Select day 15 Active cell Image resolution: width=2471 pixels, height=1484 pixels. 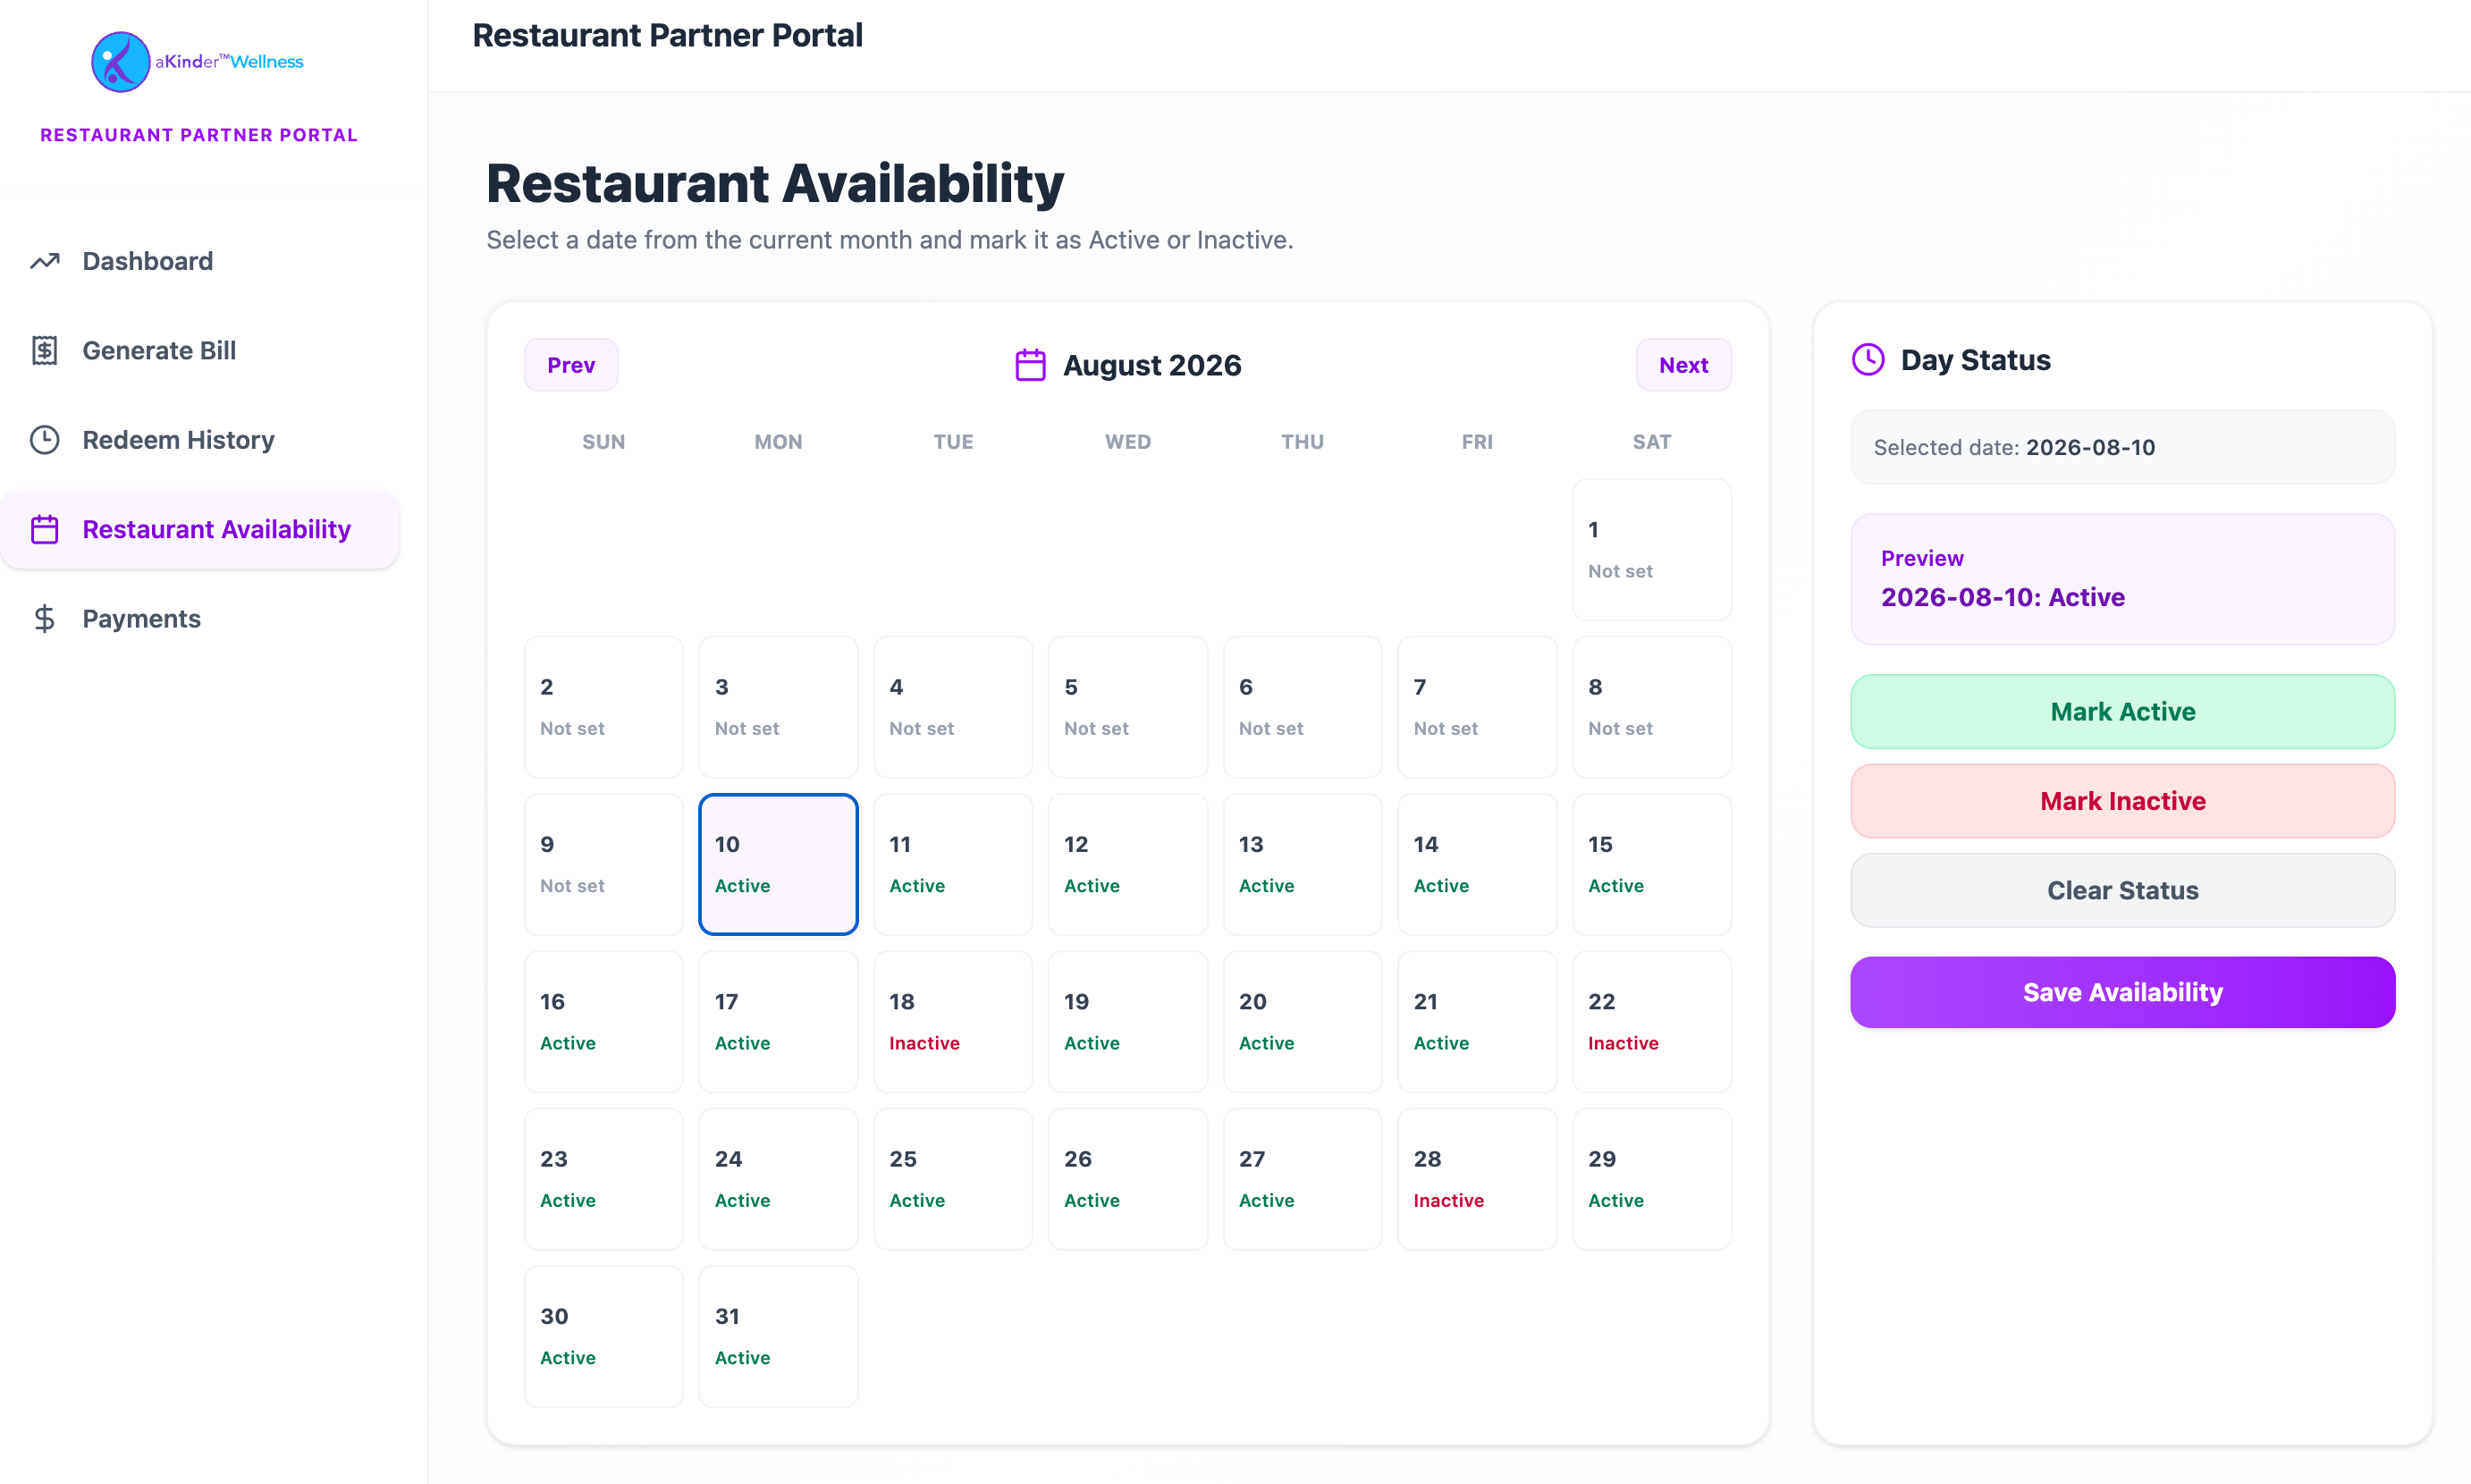1652,864
